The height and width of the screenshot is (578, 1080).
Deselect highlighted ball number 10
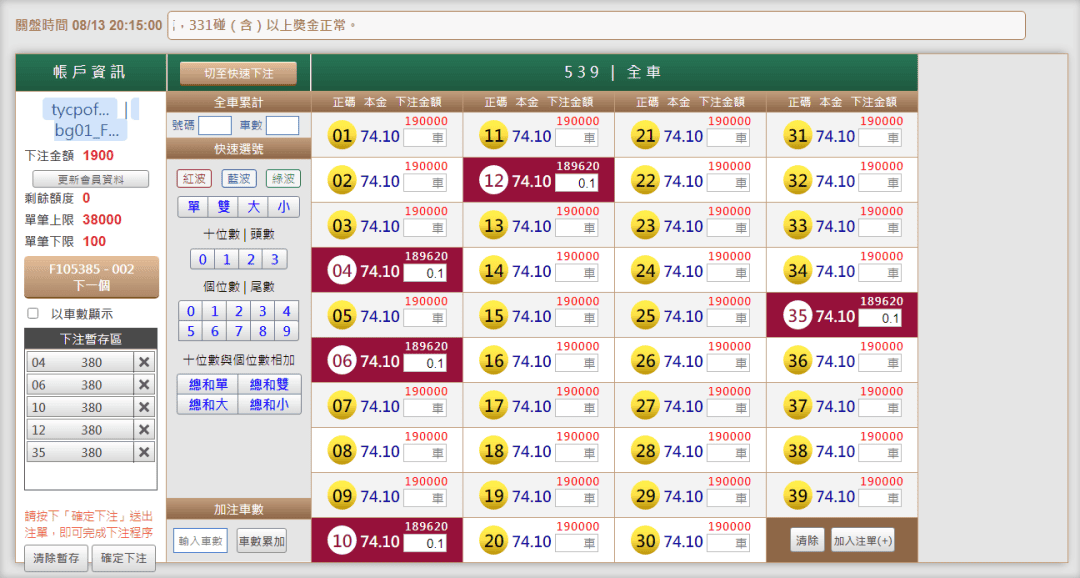[x=342, y=541]
